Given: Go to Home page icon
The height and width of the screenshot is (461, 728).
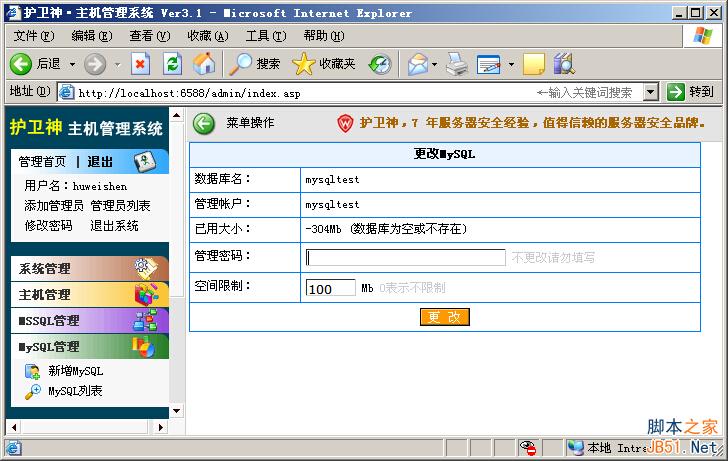Looking at the screenshot, I should click(203, 64).
